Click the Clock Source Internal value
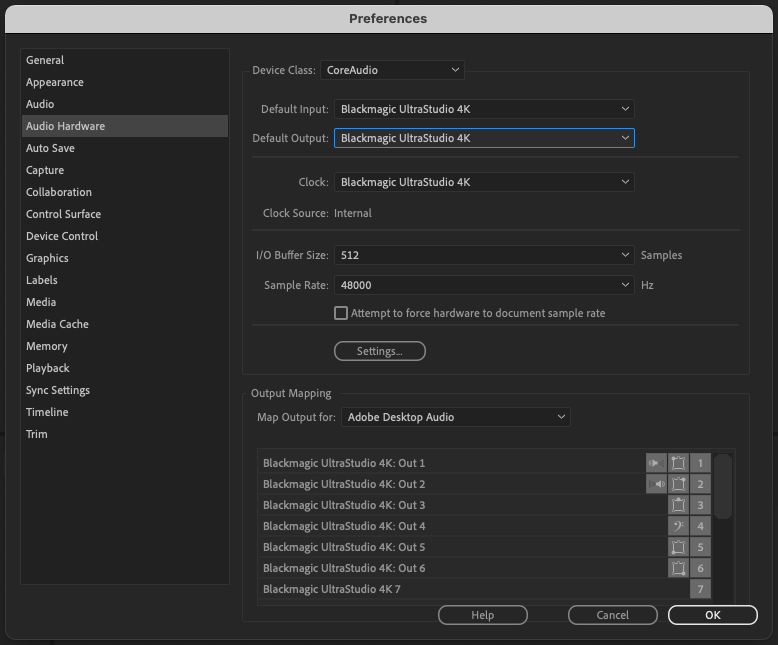The height and width of the screenshot is (645, 778). click(353, 213)
